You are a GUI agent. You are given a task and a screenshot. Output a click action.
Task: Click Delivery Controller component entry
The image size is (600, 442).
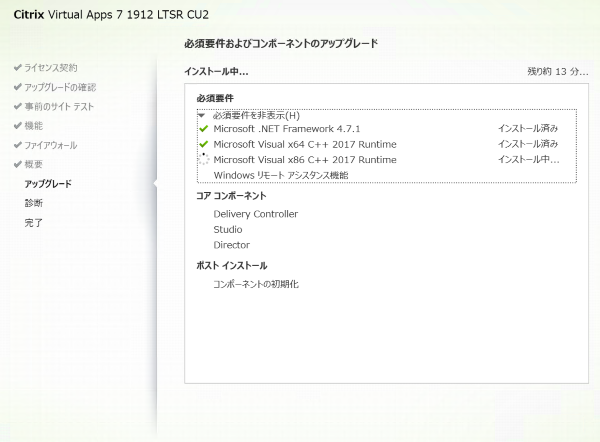pos(256,214)
